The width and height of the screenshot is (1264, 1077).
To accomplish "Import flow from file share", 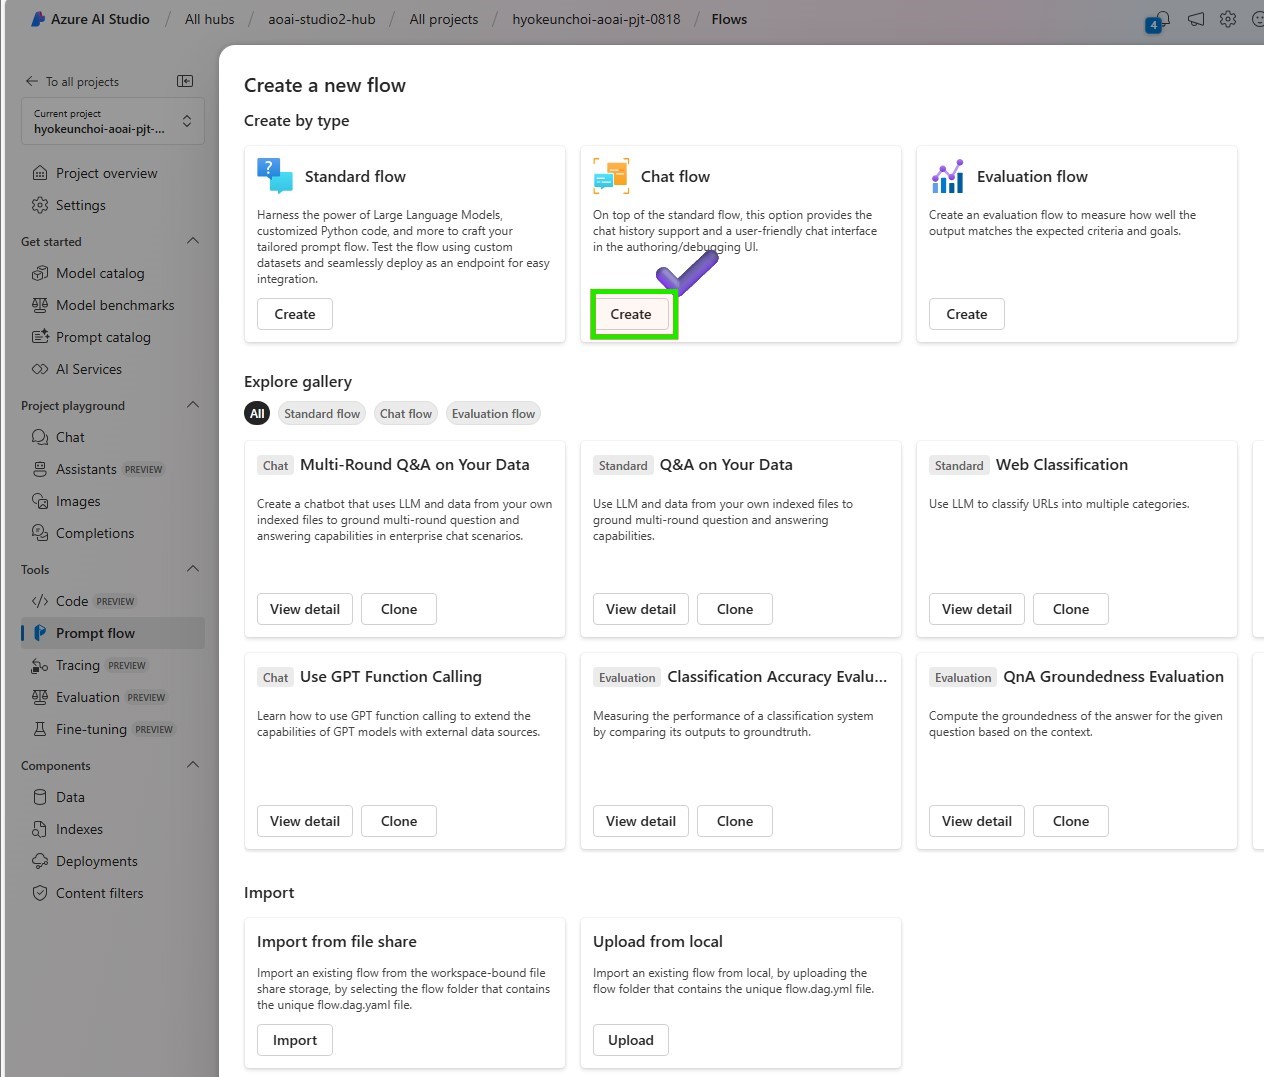I will pyautogui.click(x=295, y=1040).
